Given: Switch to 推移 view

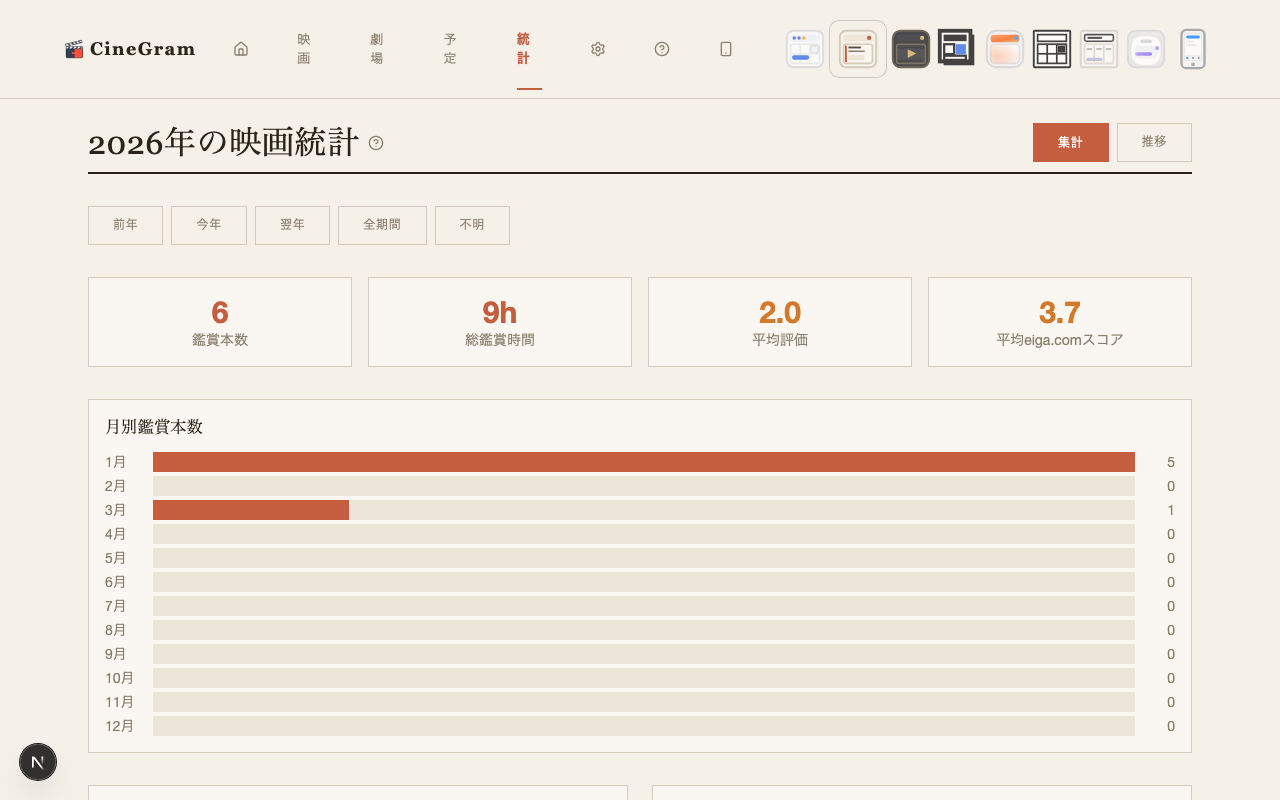Looking at the screenshot, I should pyautogui.click(x=1154, y=142).
